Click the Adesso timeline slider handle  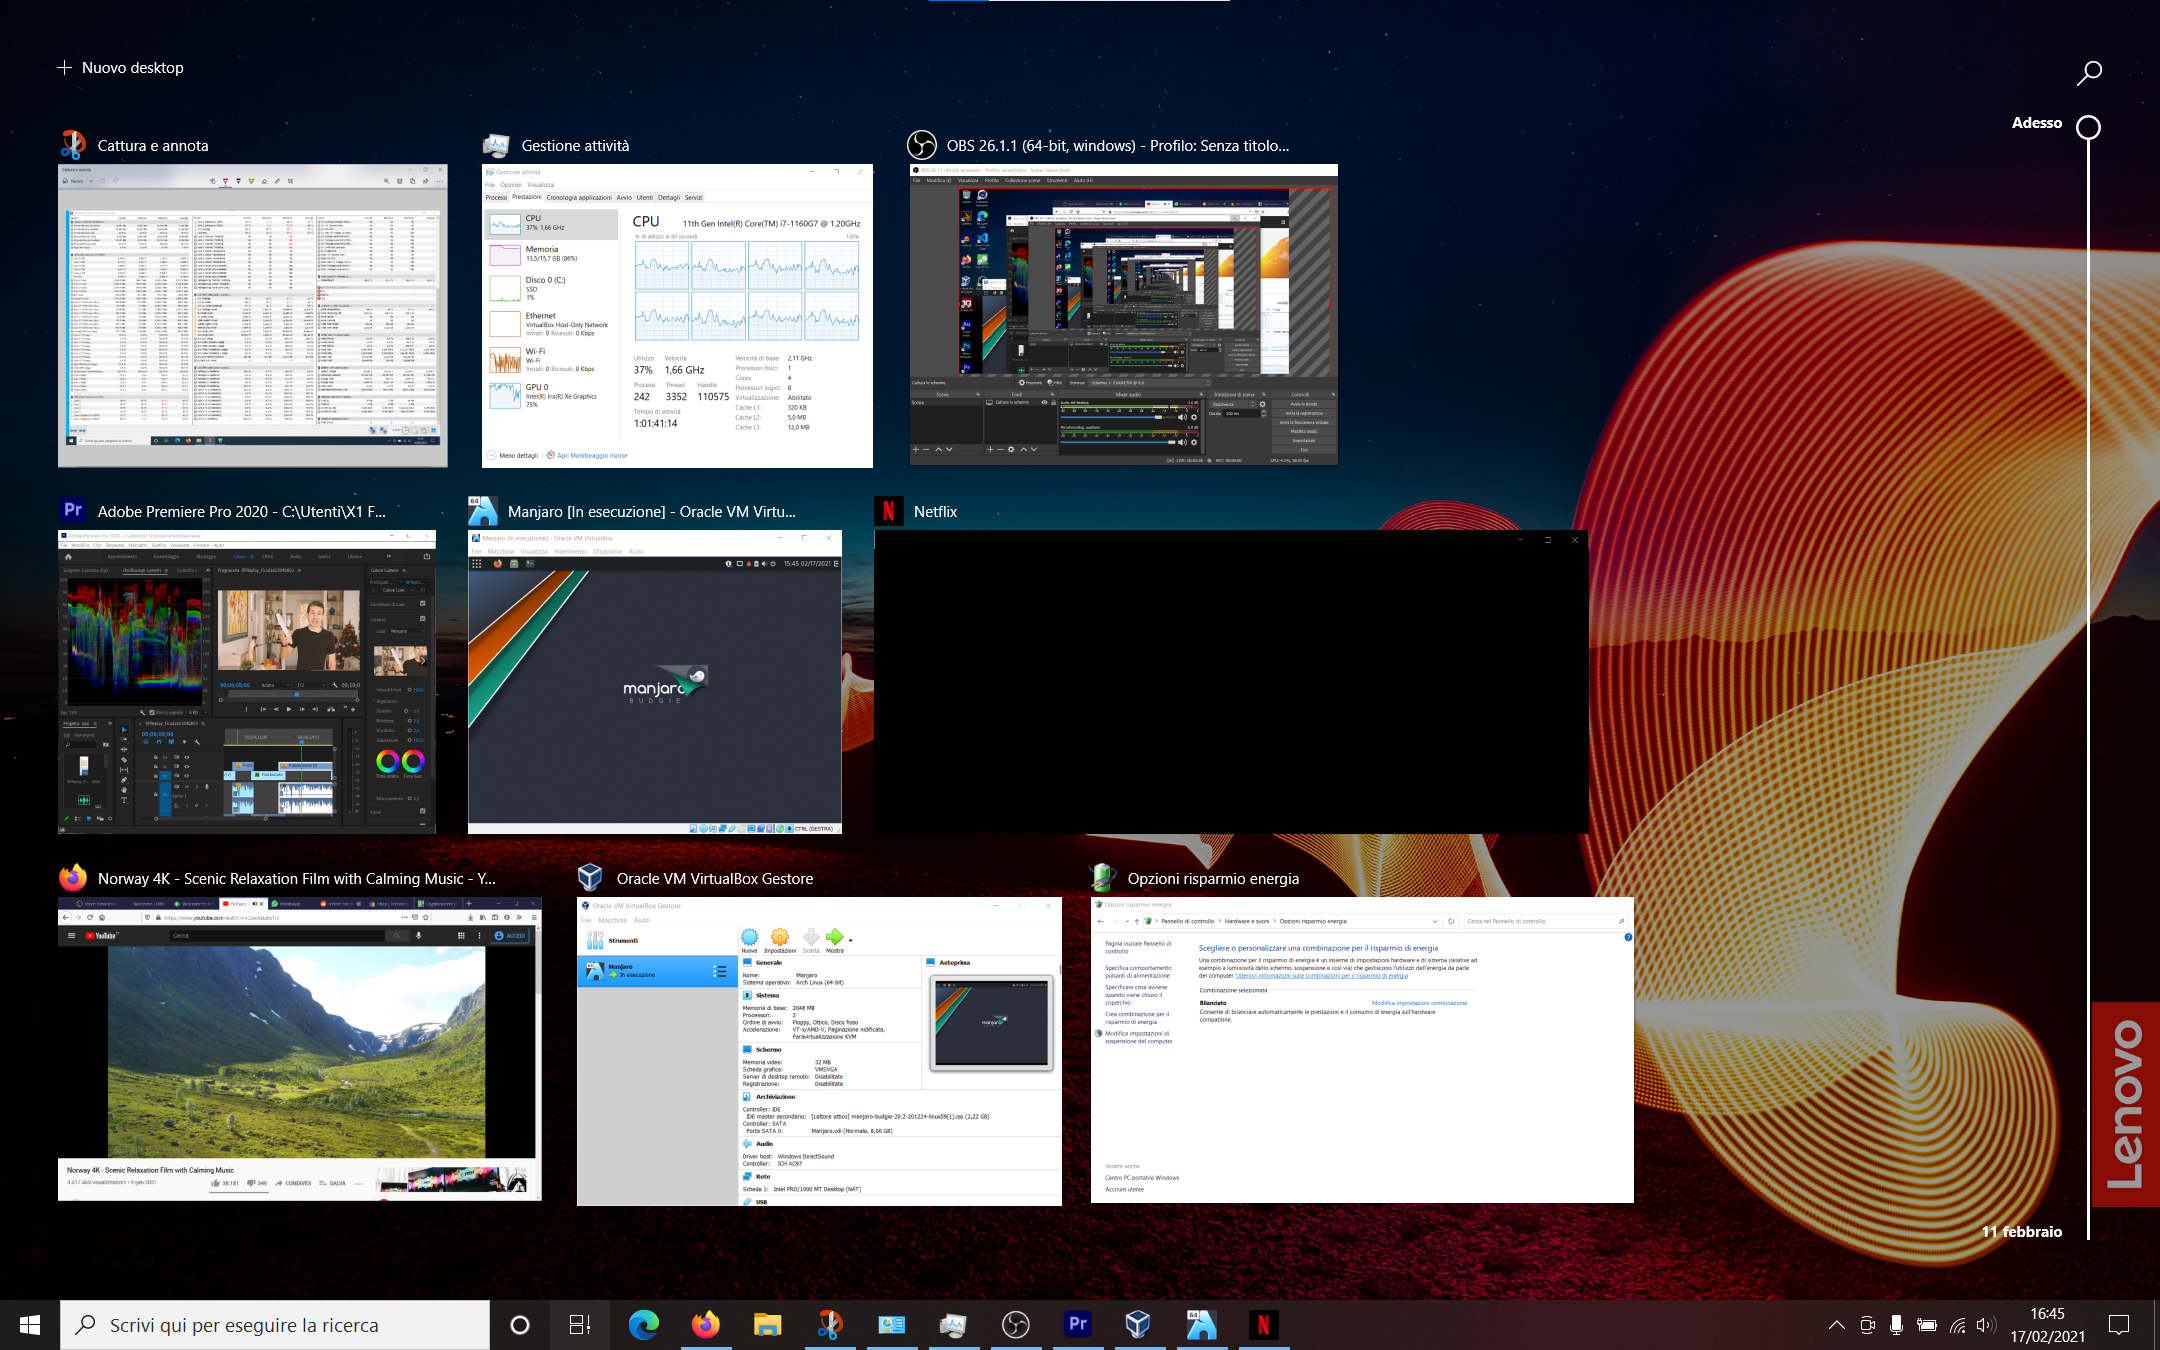pyautogui.click(x=2088, y=127)
